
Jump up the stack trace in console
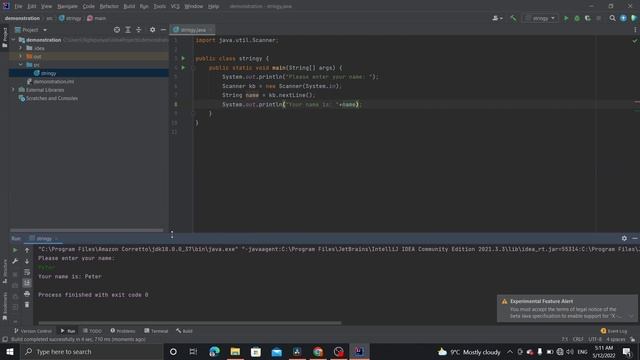coord(27,250)
